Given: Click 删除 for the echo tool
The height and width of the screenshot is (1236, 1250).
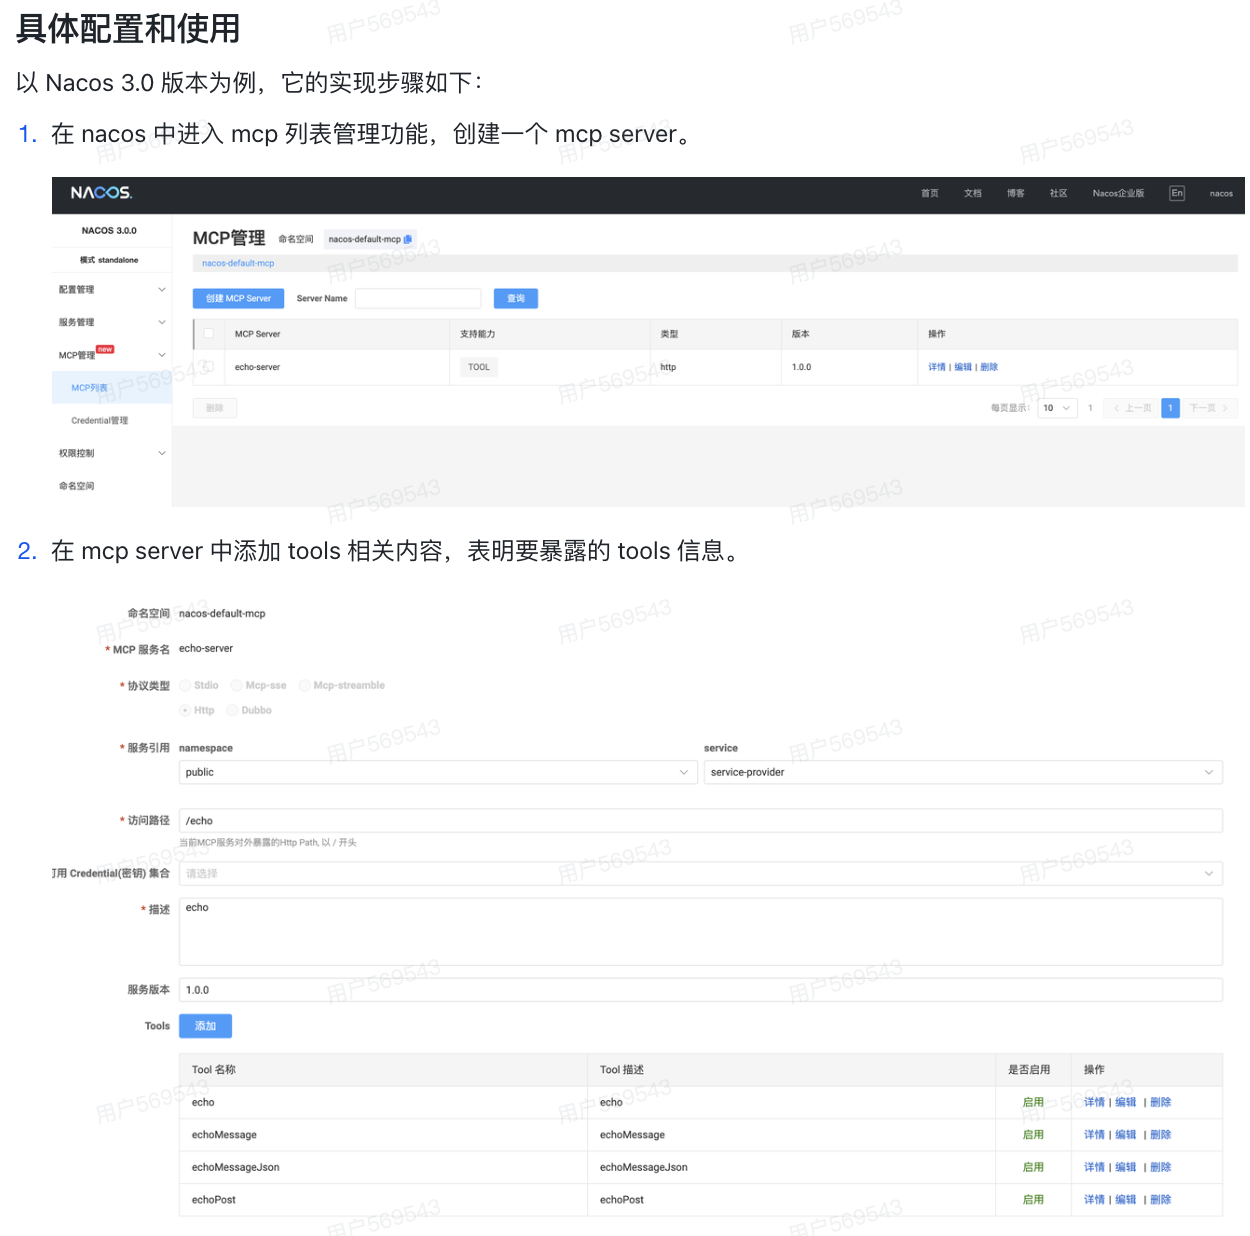Looking at the screenshot, I should point(1160,1102).
